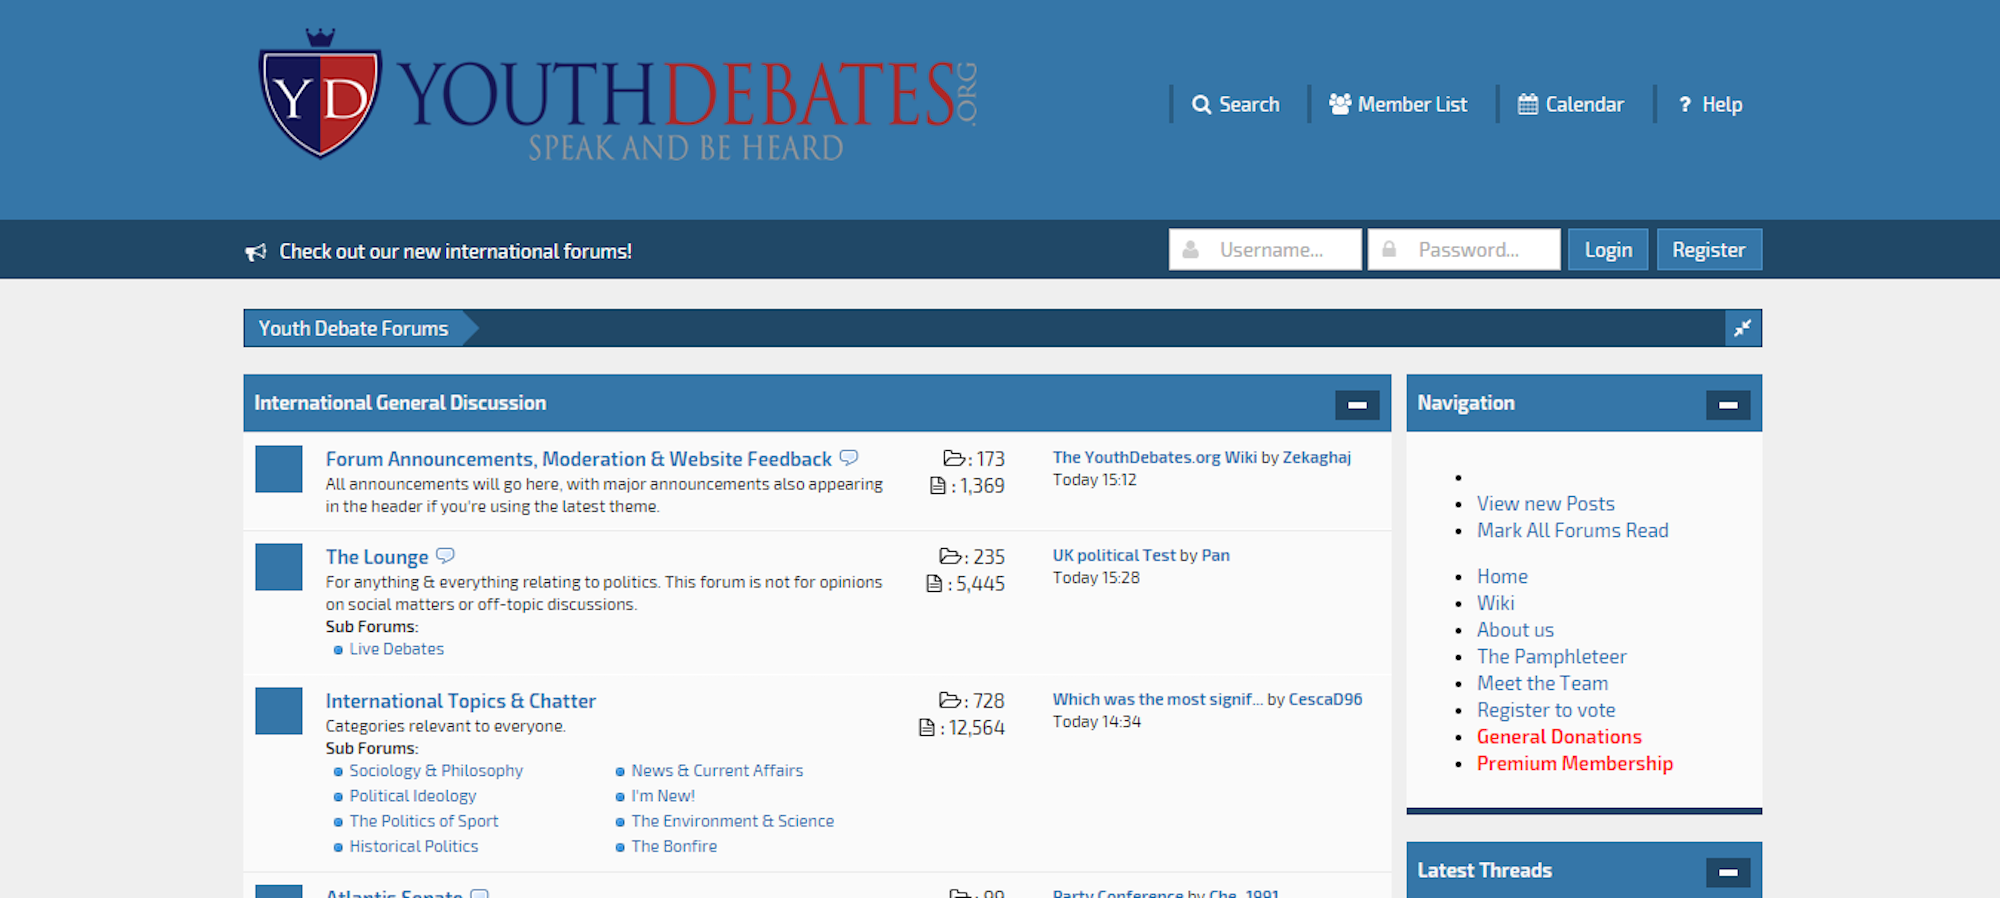Viewport: 2000px width, 898px height.
Task: Open the I'm New! sub forum
Action: pyautogui.click(x=663, y=796)
